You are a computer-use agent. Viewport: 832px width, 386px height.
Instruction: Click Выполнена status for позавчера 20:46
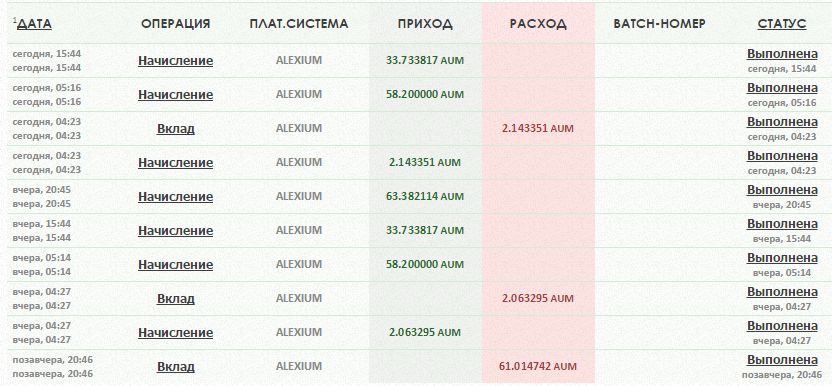[x=782, y=359]
